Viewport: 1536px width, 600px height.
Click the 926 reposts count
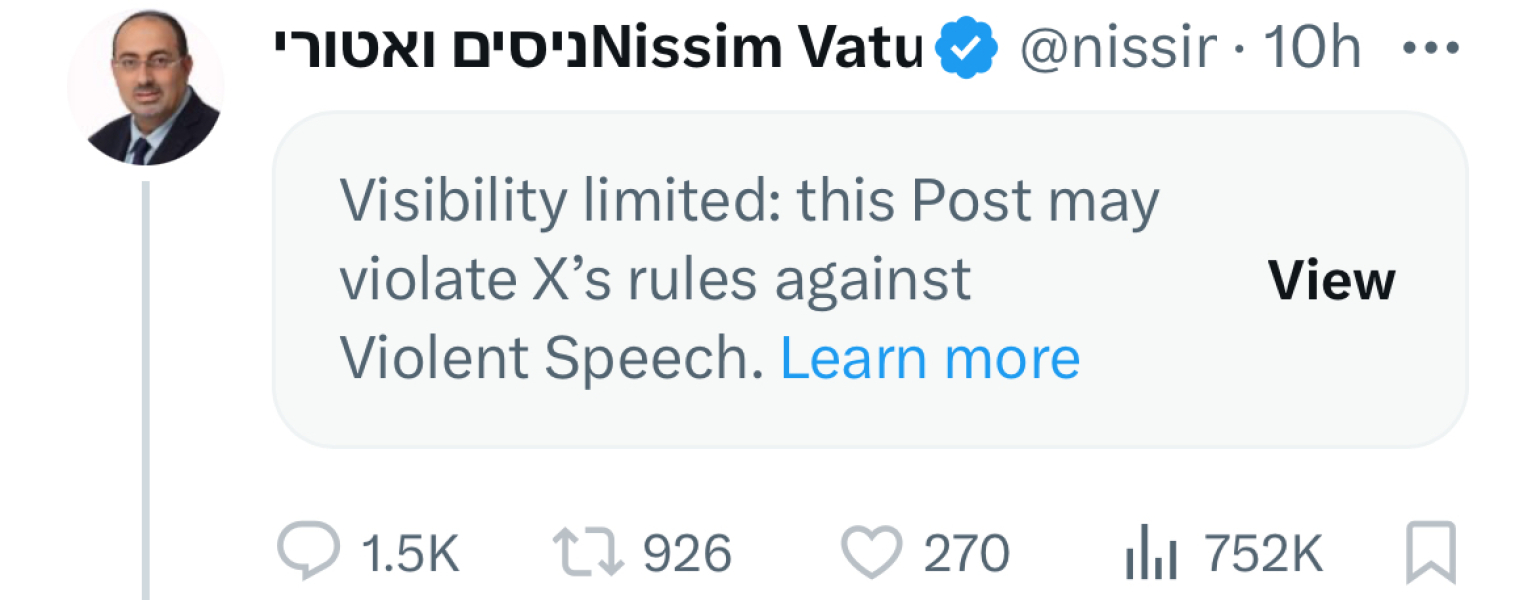click(687, 555)
